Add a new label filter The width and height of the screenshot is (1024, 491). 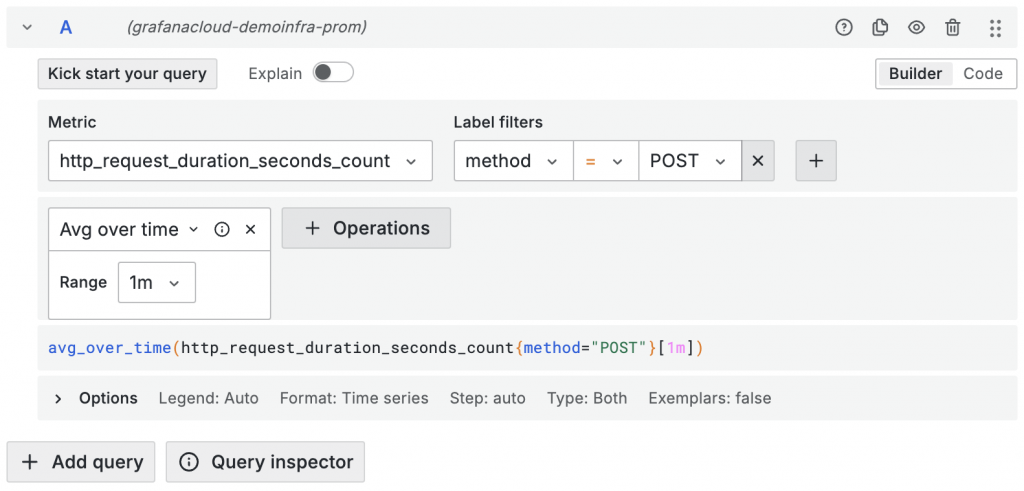[x=816, y=161]
